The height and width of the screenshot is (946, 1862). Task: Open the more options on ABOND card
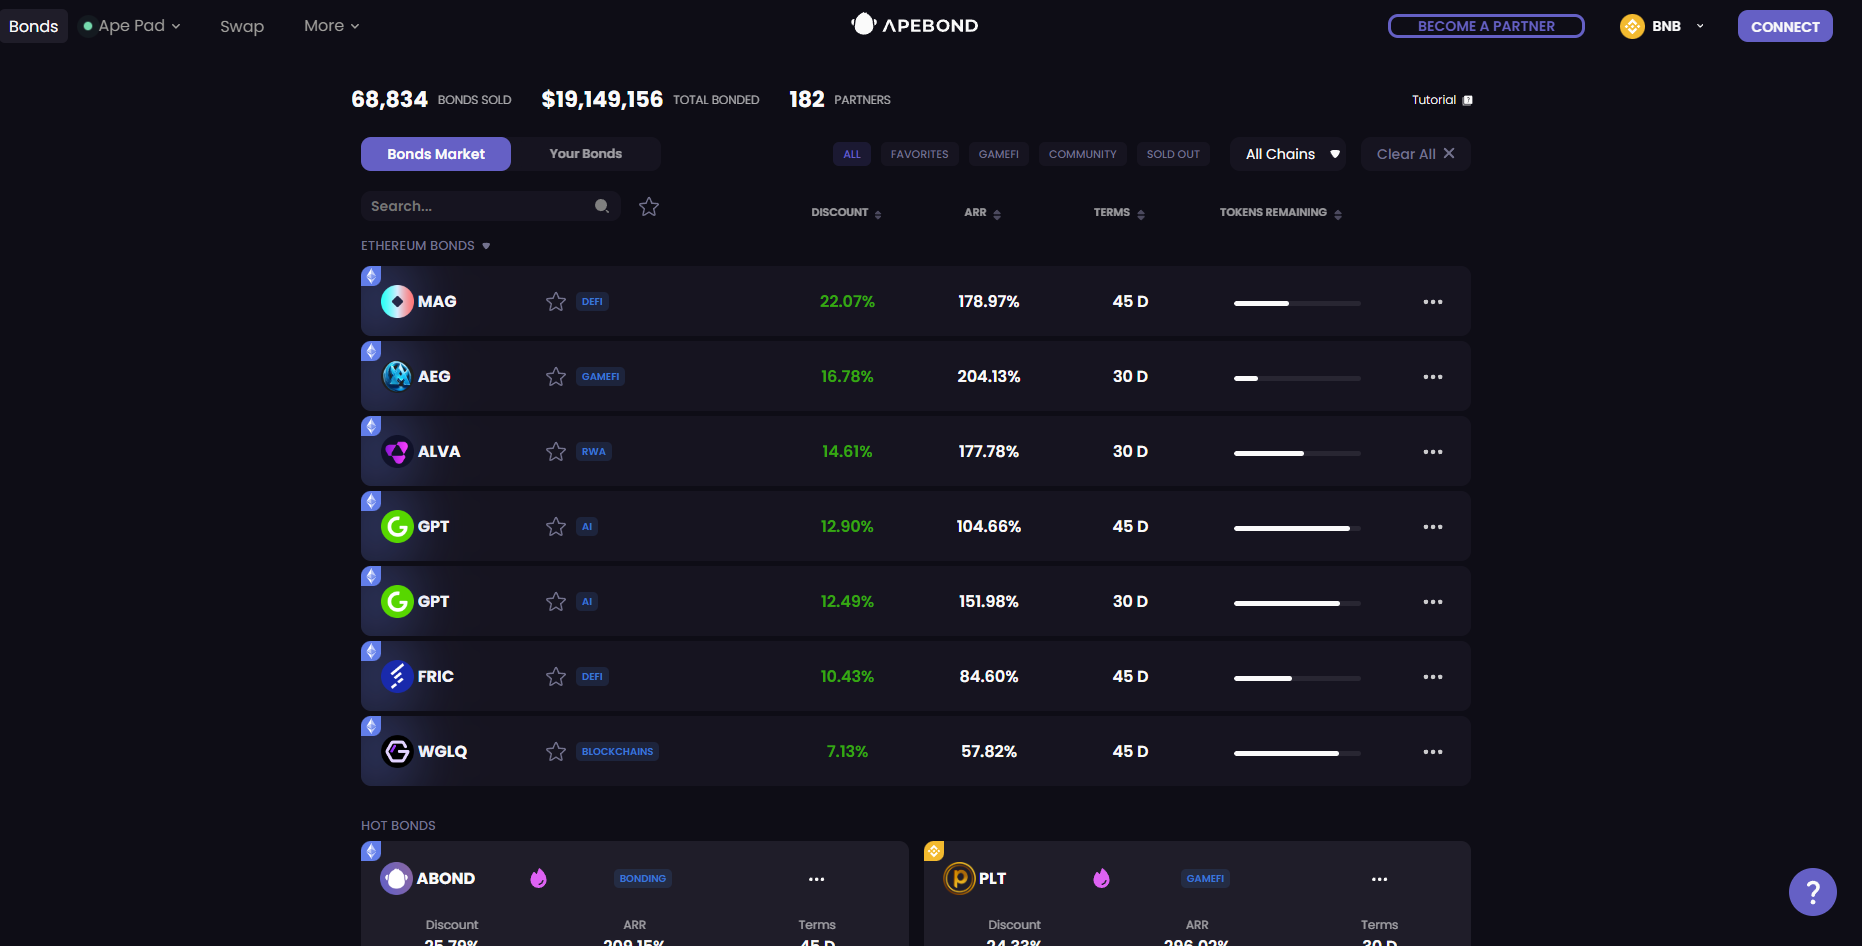point(816,879)
